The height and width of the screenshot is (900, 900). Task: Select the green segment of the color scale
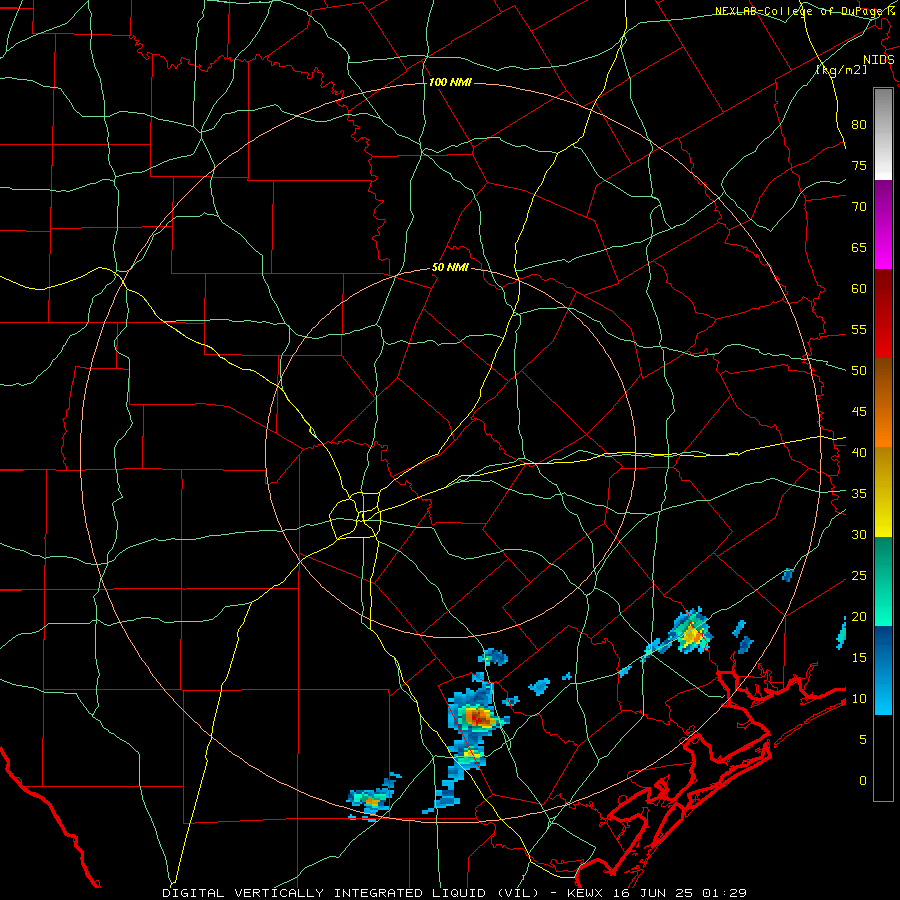pos(883,581)
